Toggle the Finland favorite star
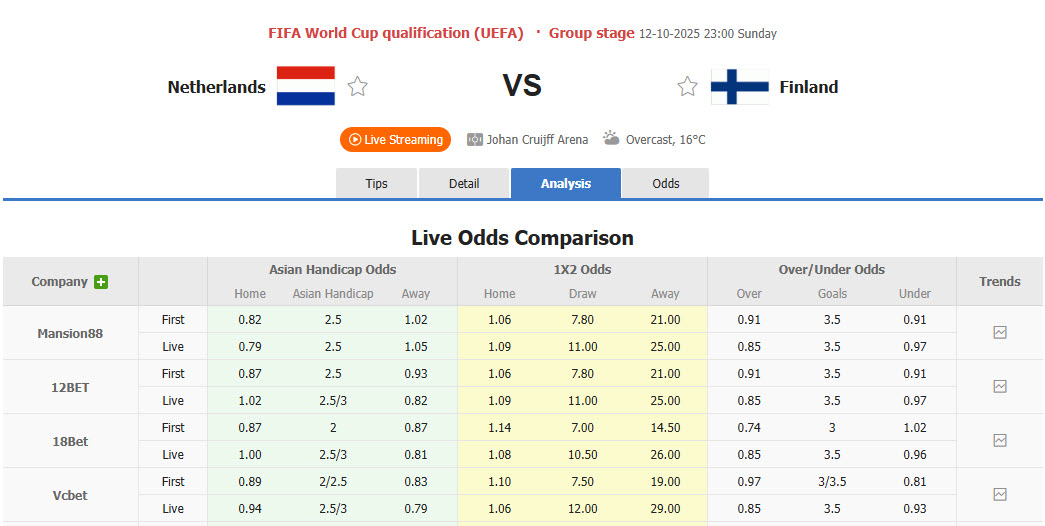Image resolution: width=1045 pixels, height=526 pixels. (x=687, y=87)
